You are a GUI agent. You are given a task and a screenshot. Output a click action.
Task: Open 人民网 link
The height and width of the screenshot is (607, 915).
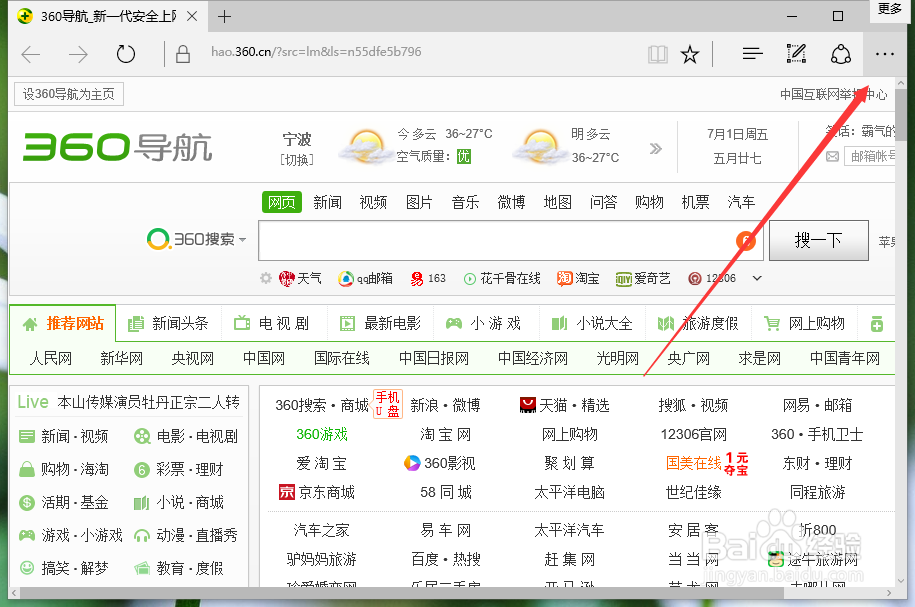51,358
